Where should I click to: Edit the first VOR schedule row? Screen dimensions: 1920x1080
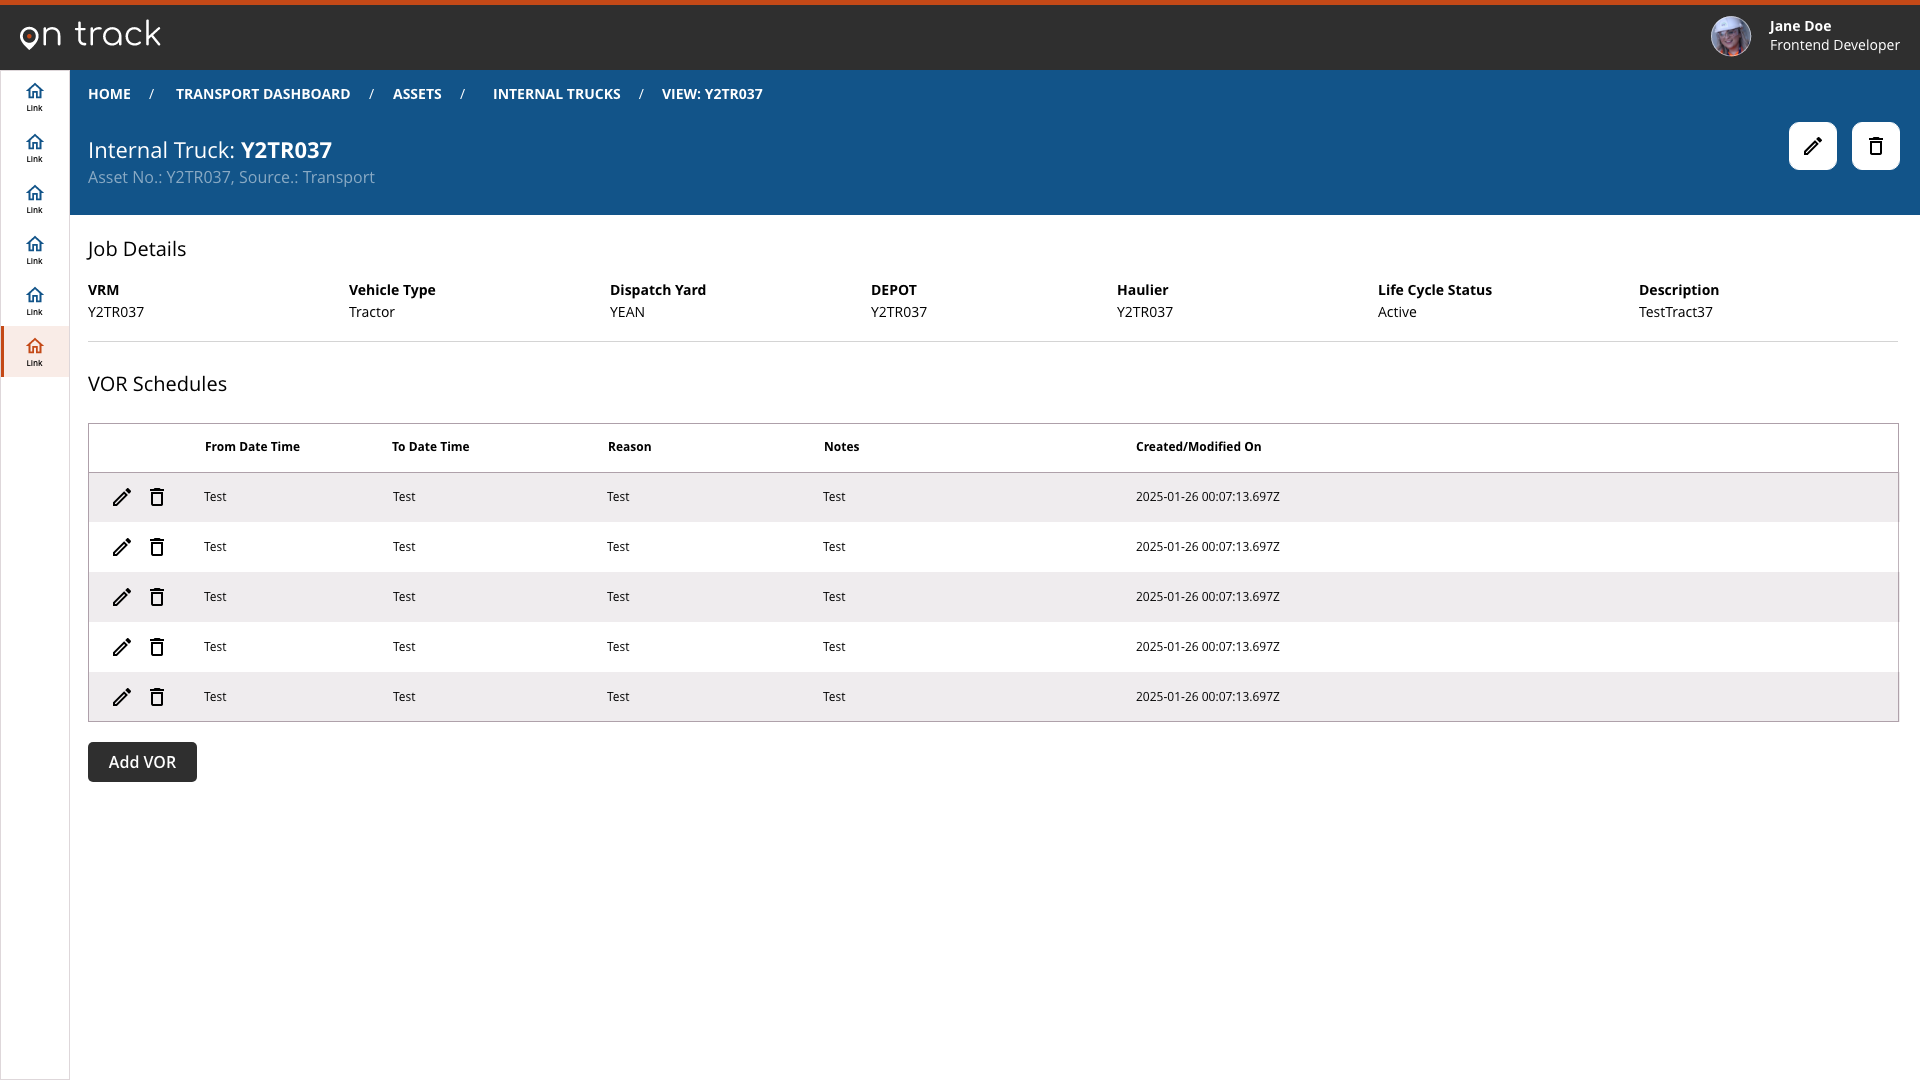122,497
